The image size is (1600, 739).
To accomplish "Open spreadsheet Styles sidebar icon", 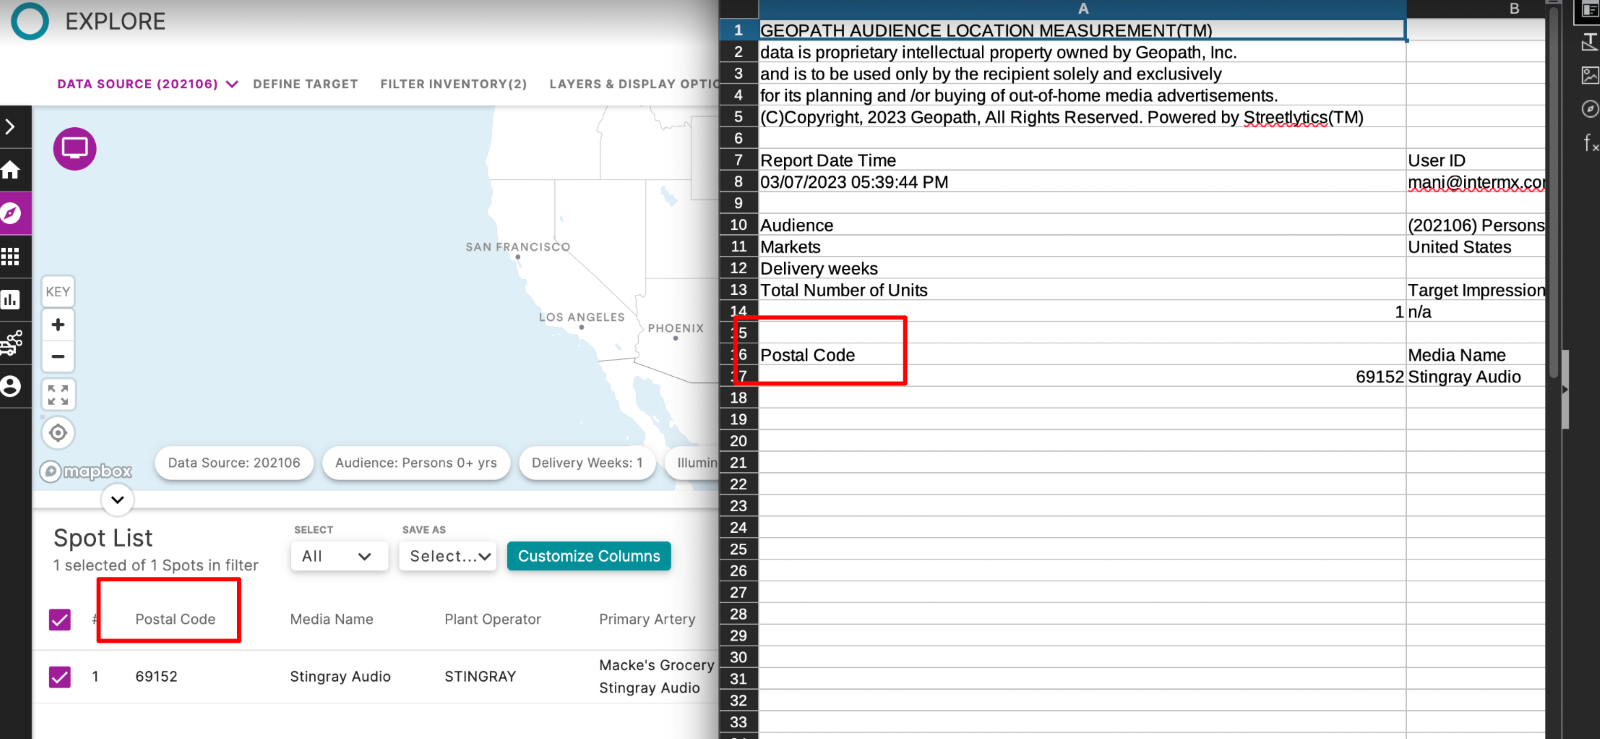I will click(x=1589, y=42).
